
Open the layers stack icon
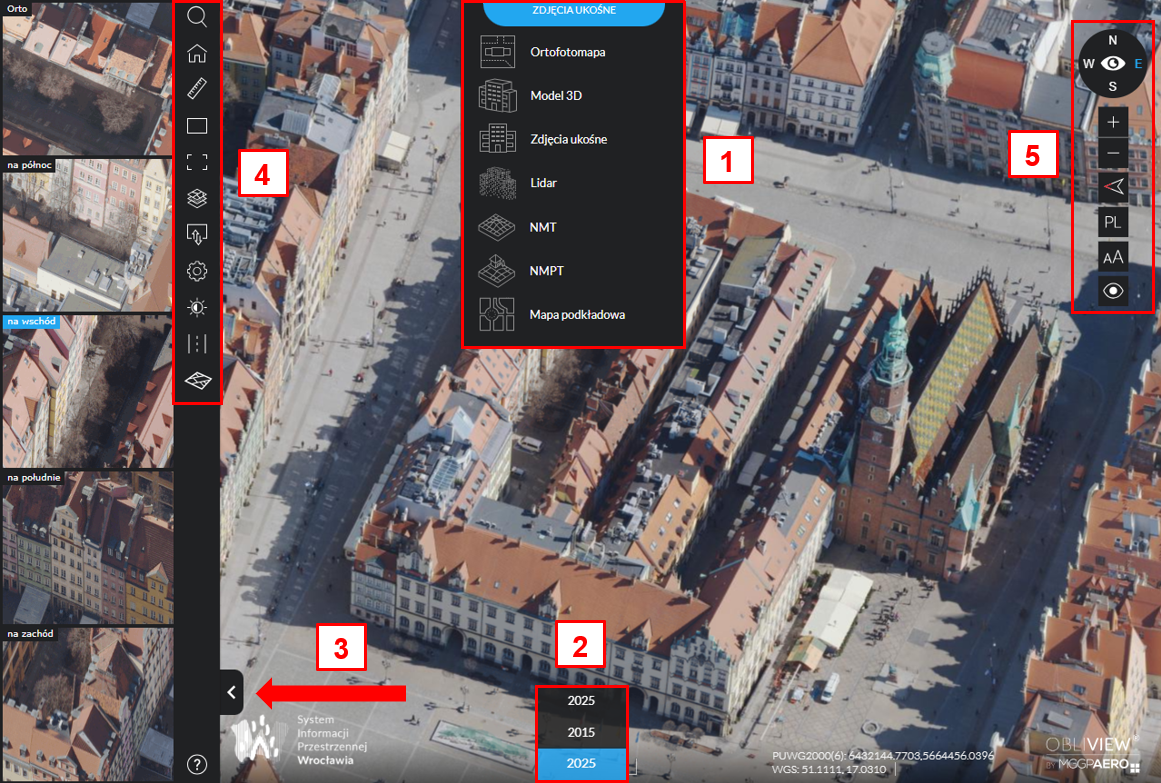point(197,198)
